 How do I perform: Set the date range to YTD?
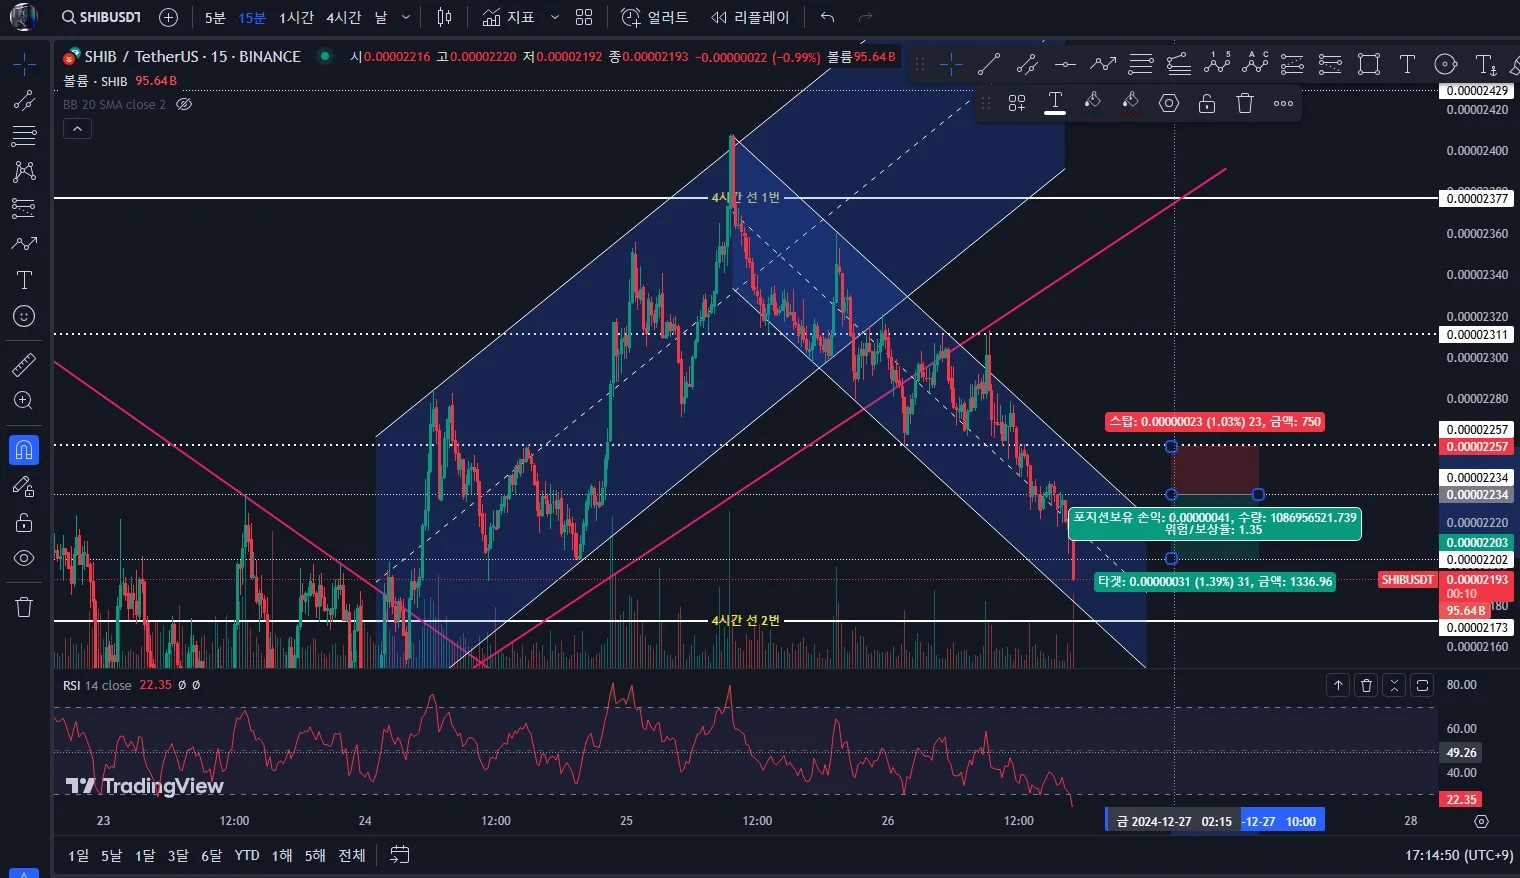[x=247, y=855]
